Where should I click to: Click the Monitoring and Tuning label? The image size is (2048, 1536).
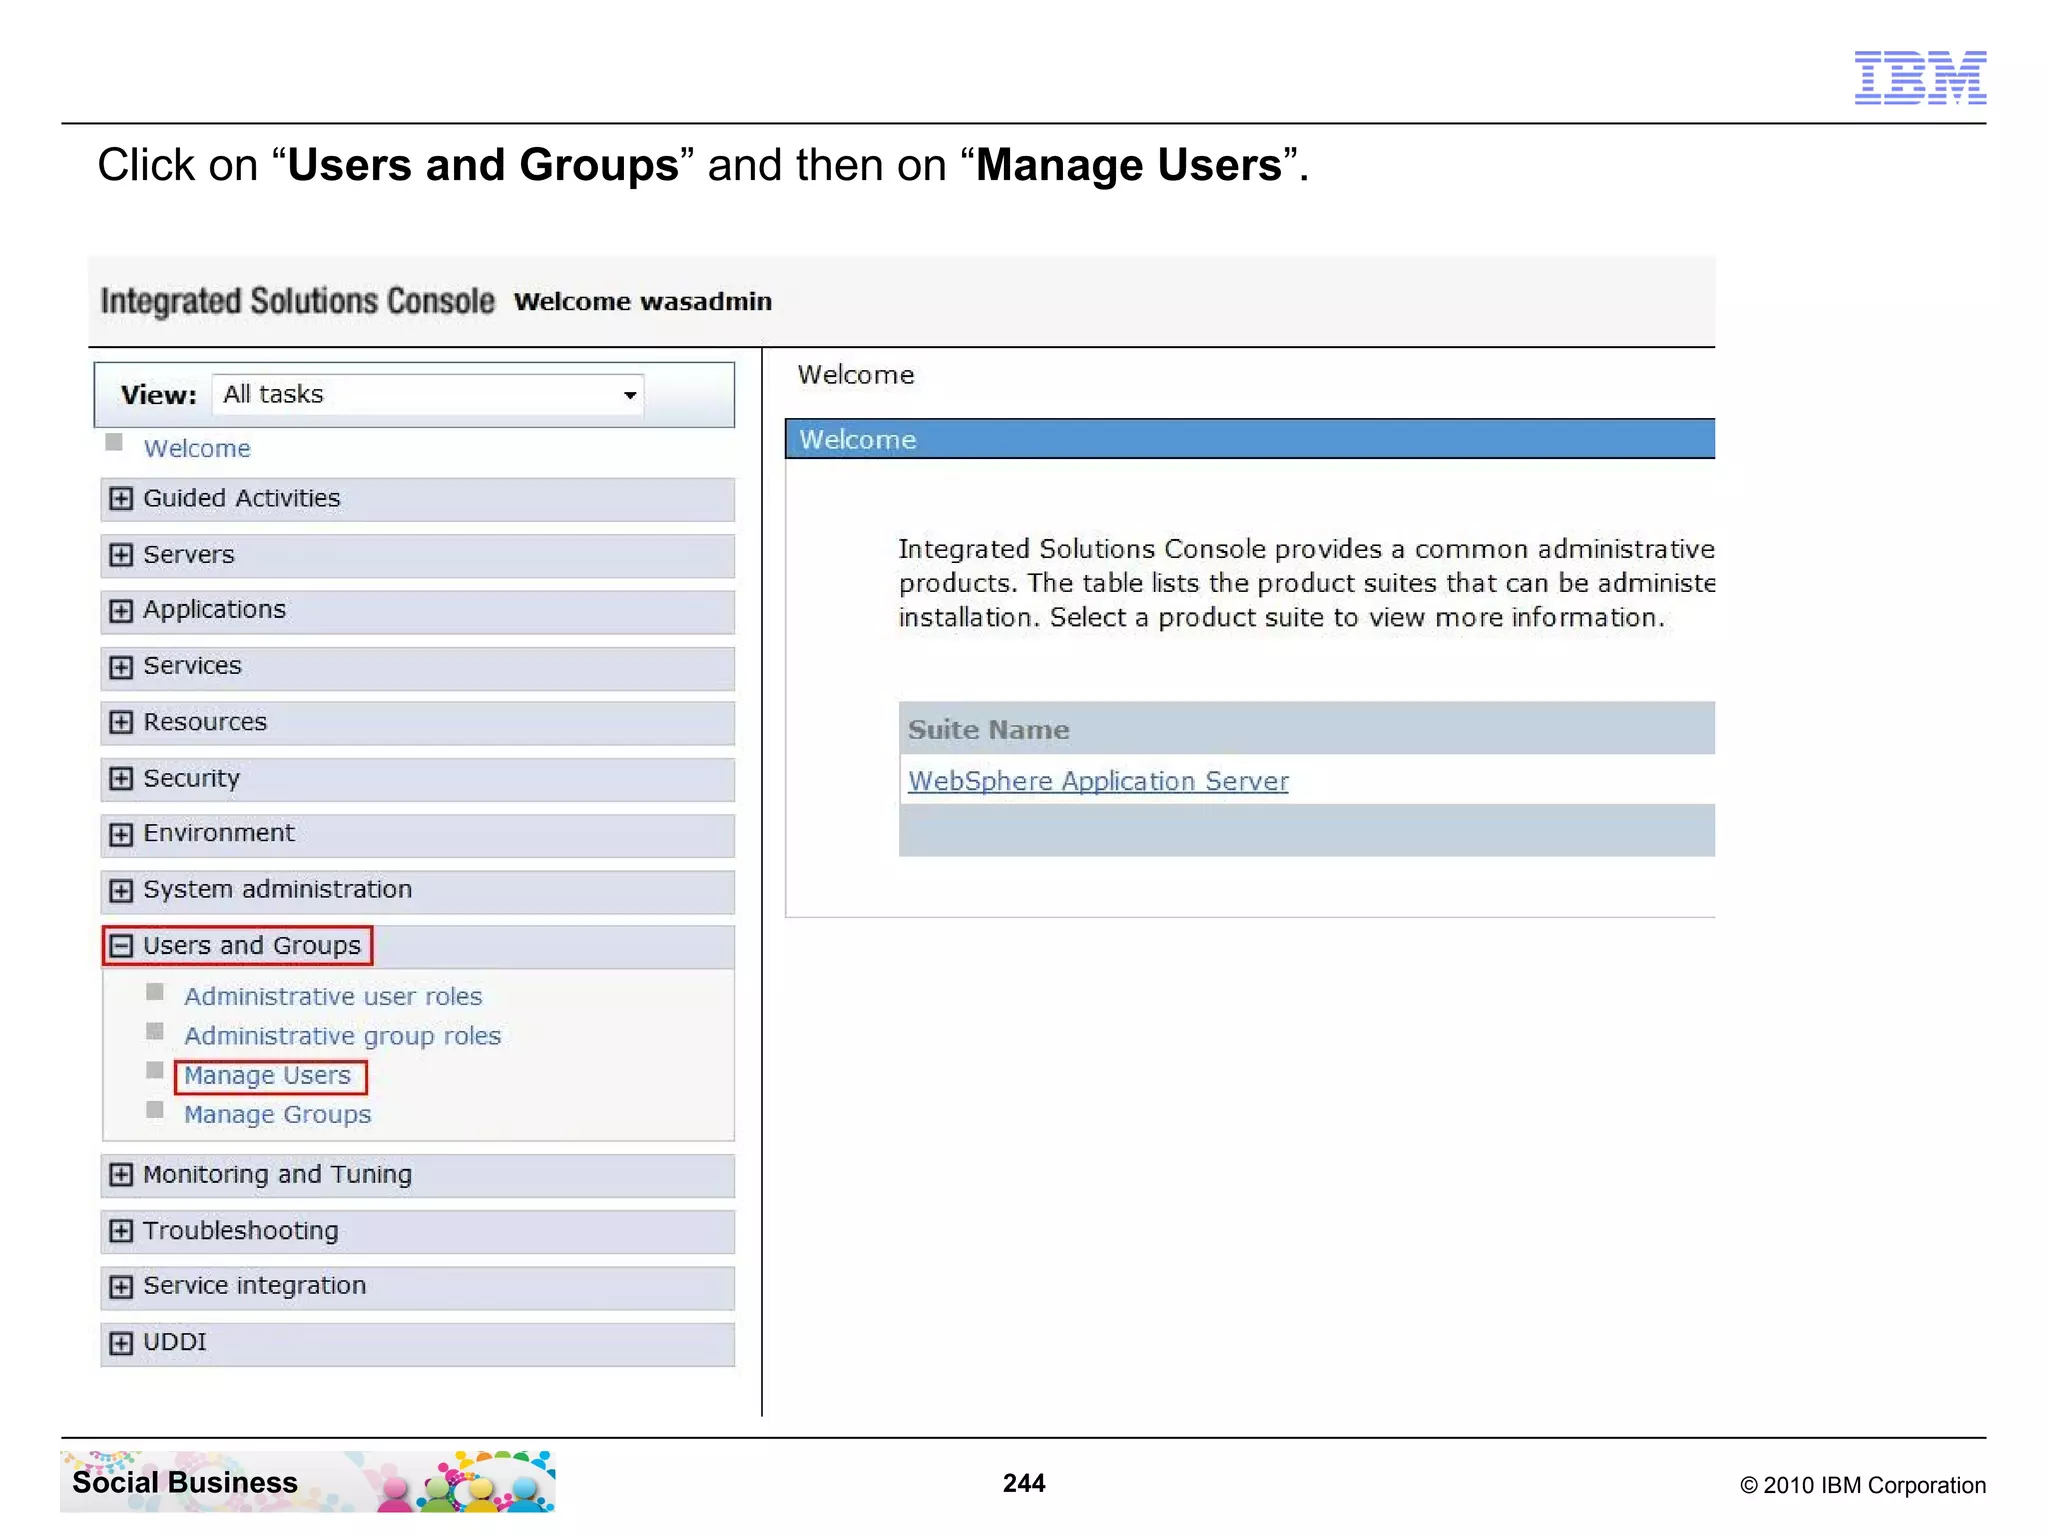click(277, 1174)
